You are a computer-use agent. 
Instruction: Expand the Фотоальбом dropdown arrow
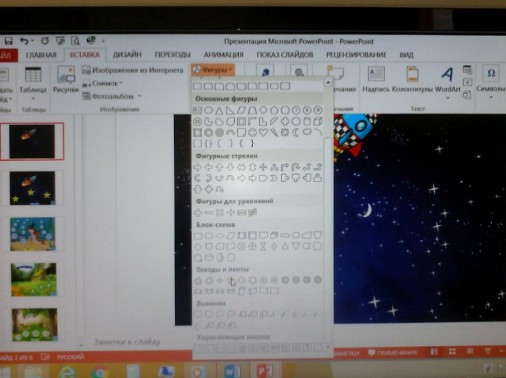[140, 96]
